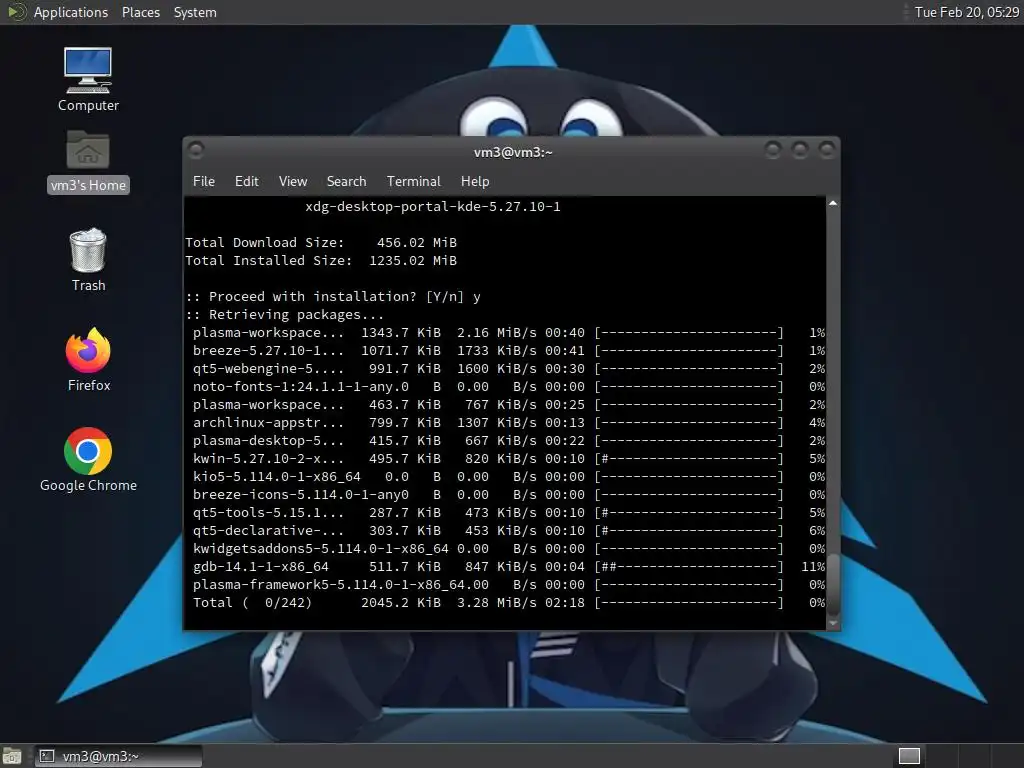Click the noto-fonts-1:24.1.1-1-any row
The width and height of the screenshot is (1024, 768).
click(509, 387)
